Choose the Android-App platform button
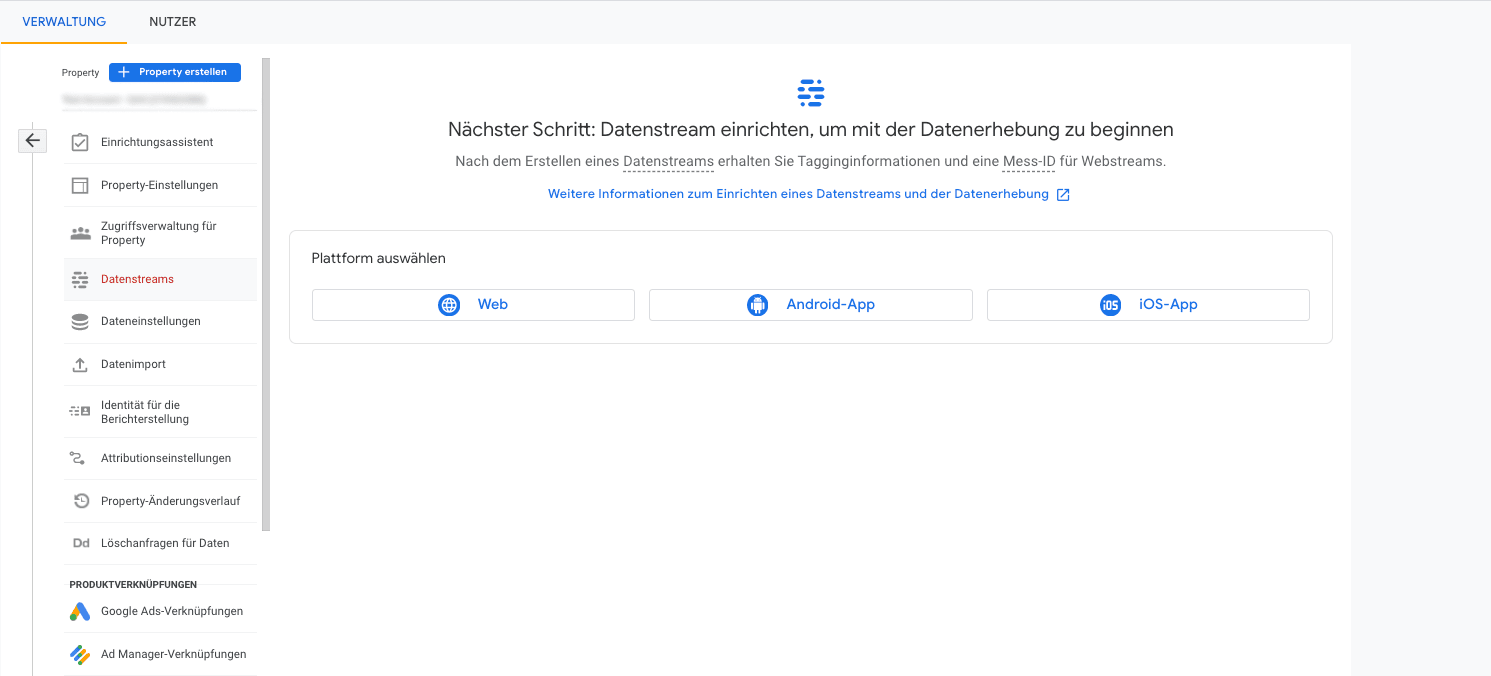 click(x=810, y=305)
